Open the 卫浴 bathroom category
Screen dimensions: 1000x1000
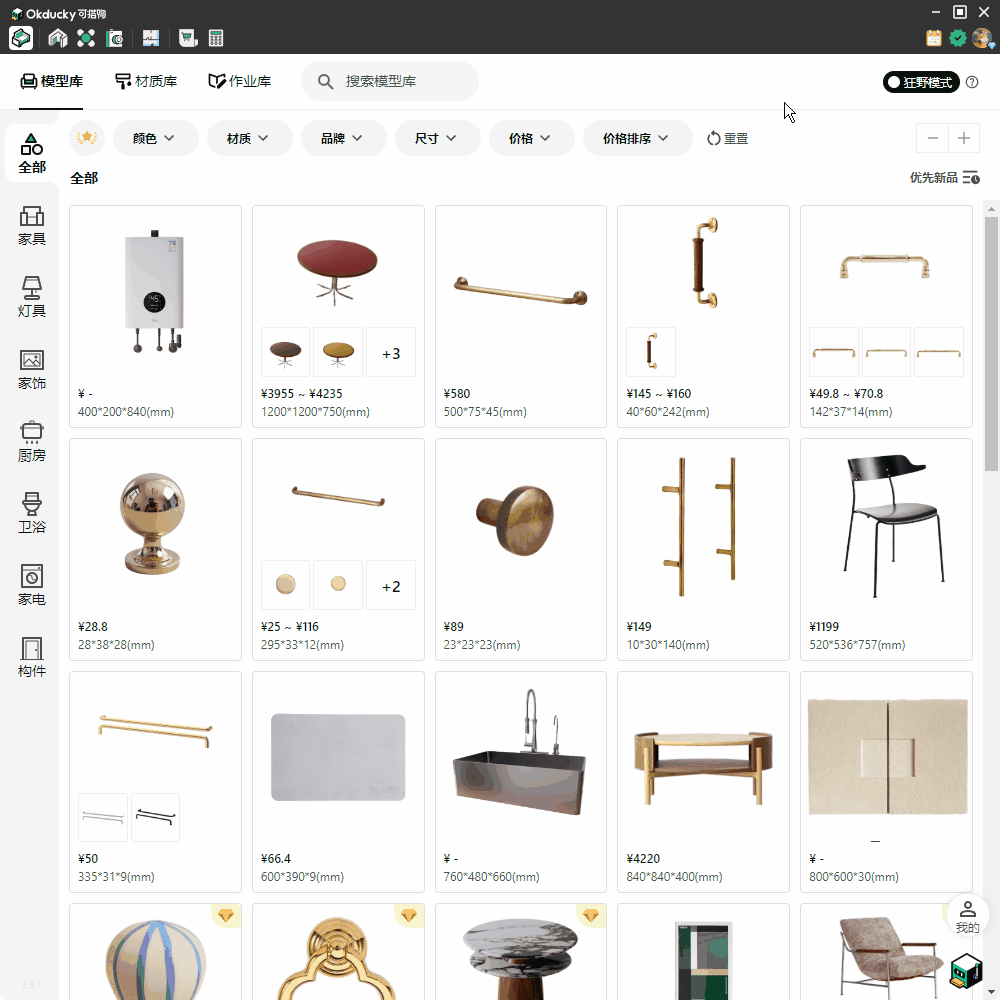32,512
